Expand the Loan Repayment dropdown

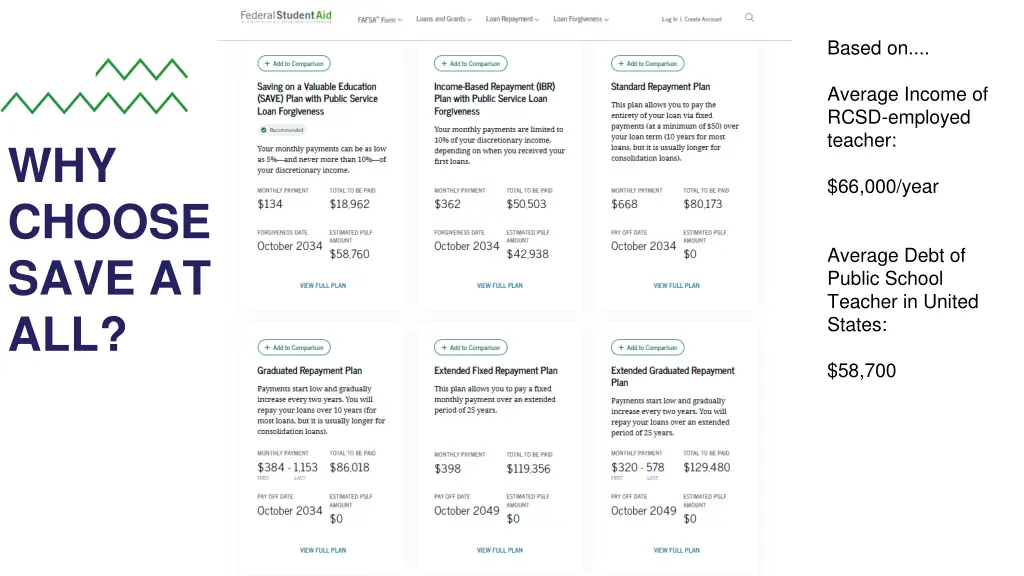pyautogui.click(x=512, y=19)
